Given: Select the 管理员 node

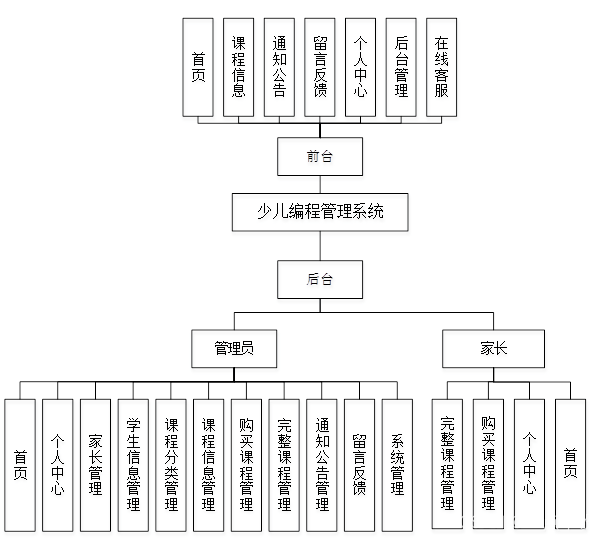Looking at the screenshot, I should [x=234, y=349].
